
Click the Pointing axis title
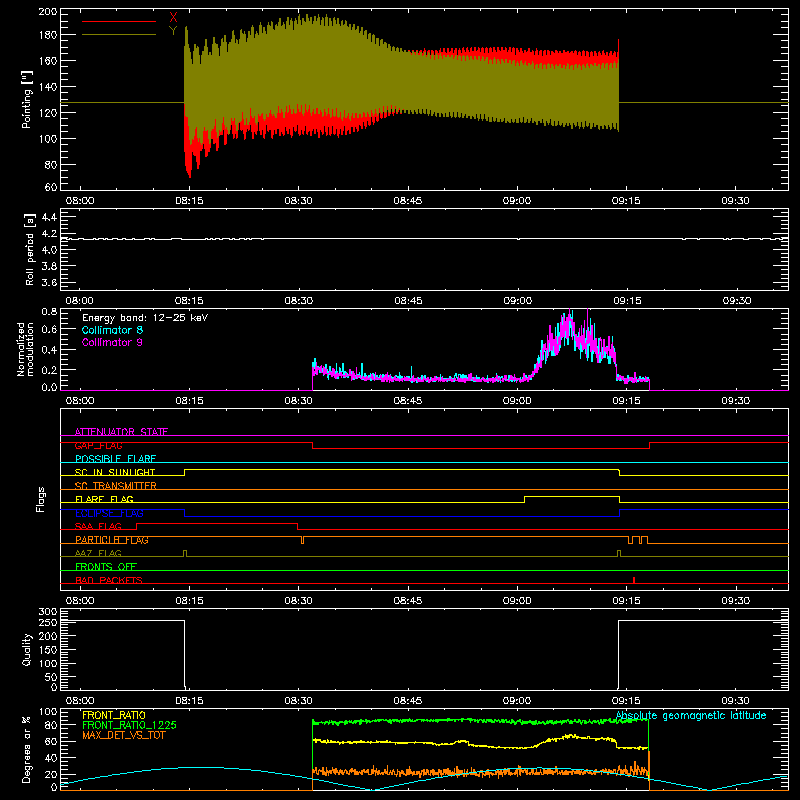(27, 99)
